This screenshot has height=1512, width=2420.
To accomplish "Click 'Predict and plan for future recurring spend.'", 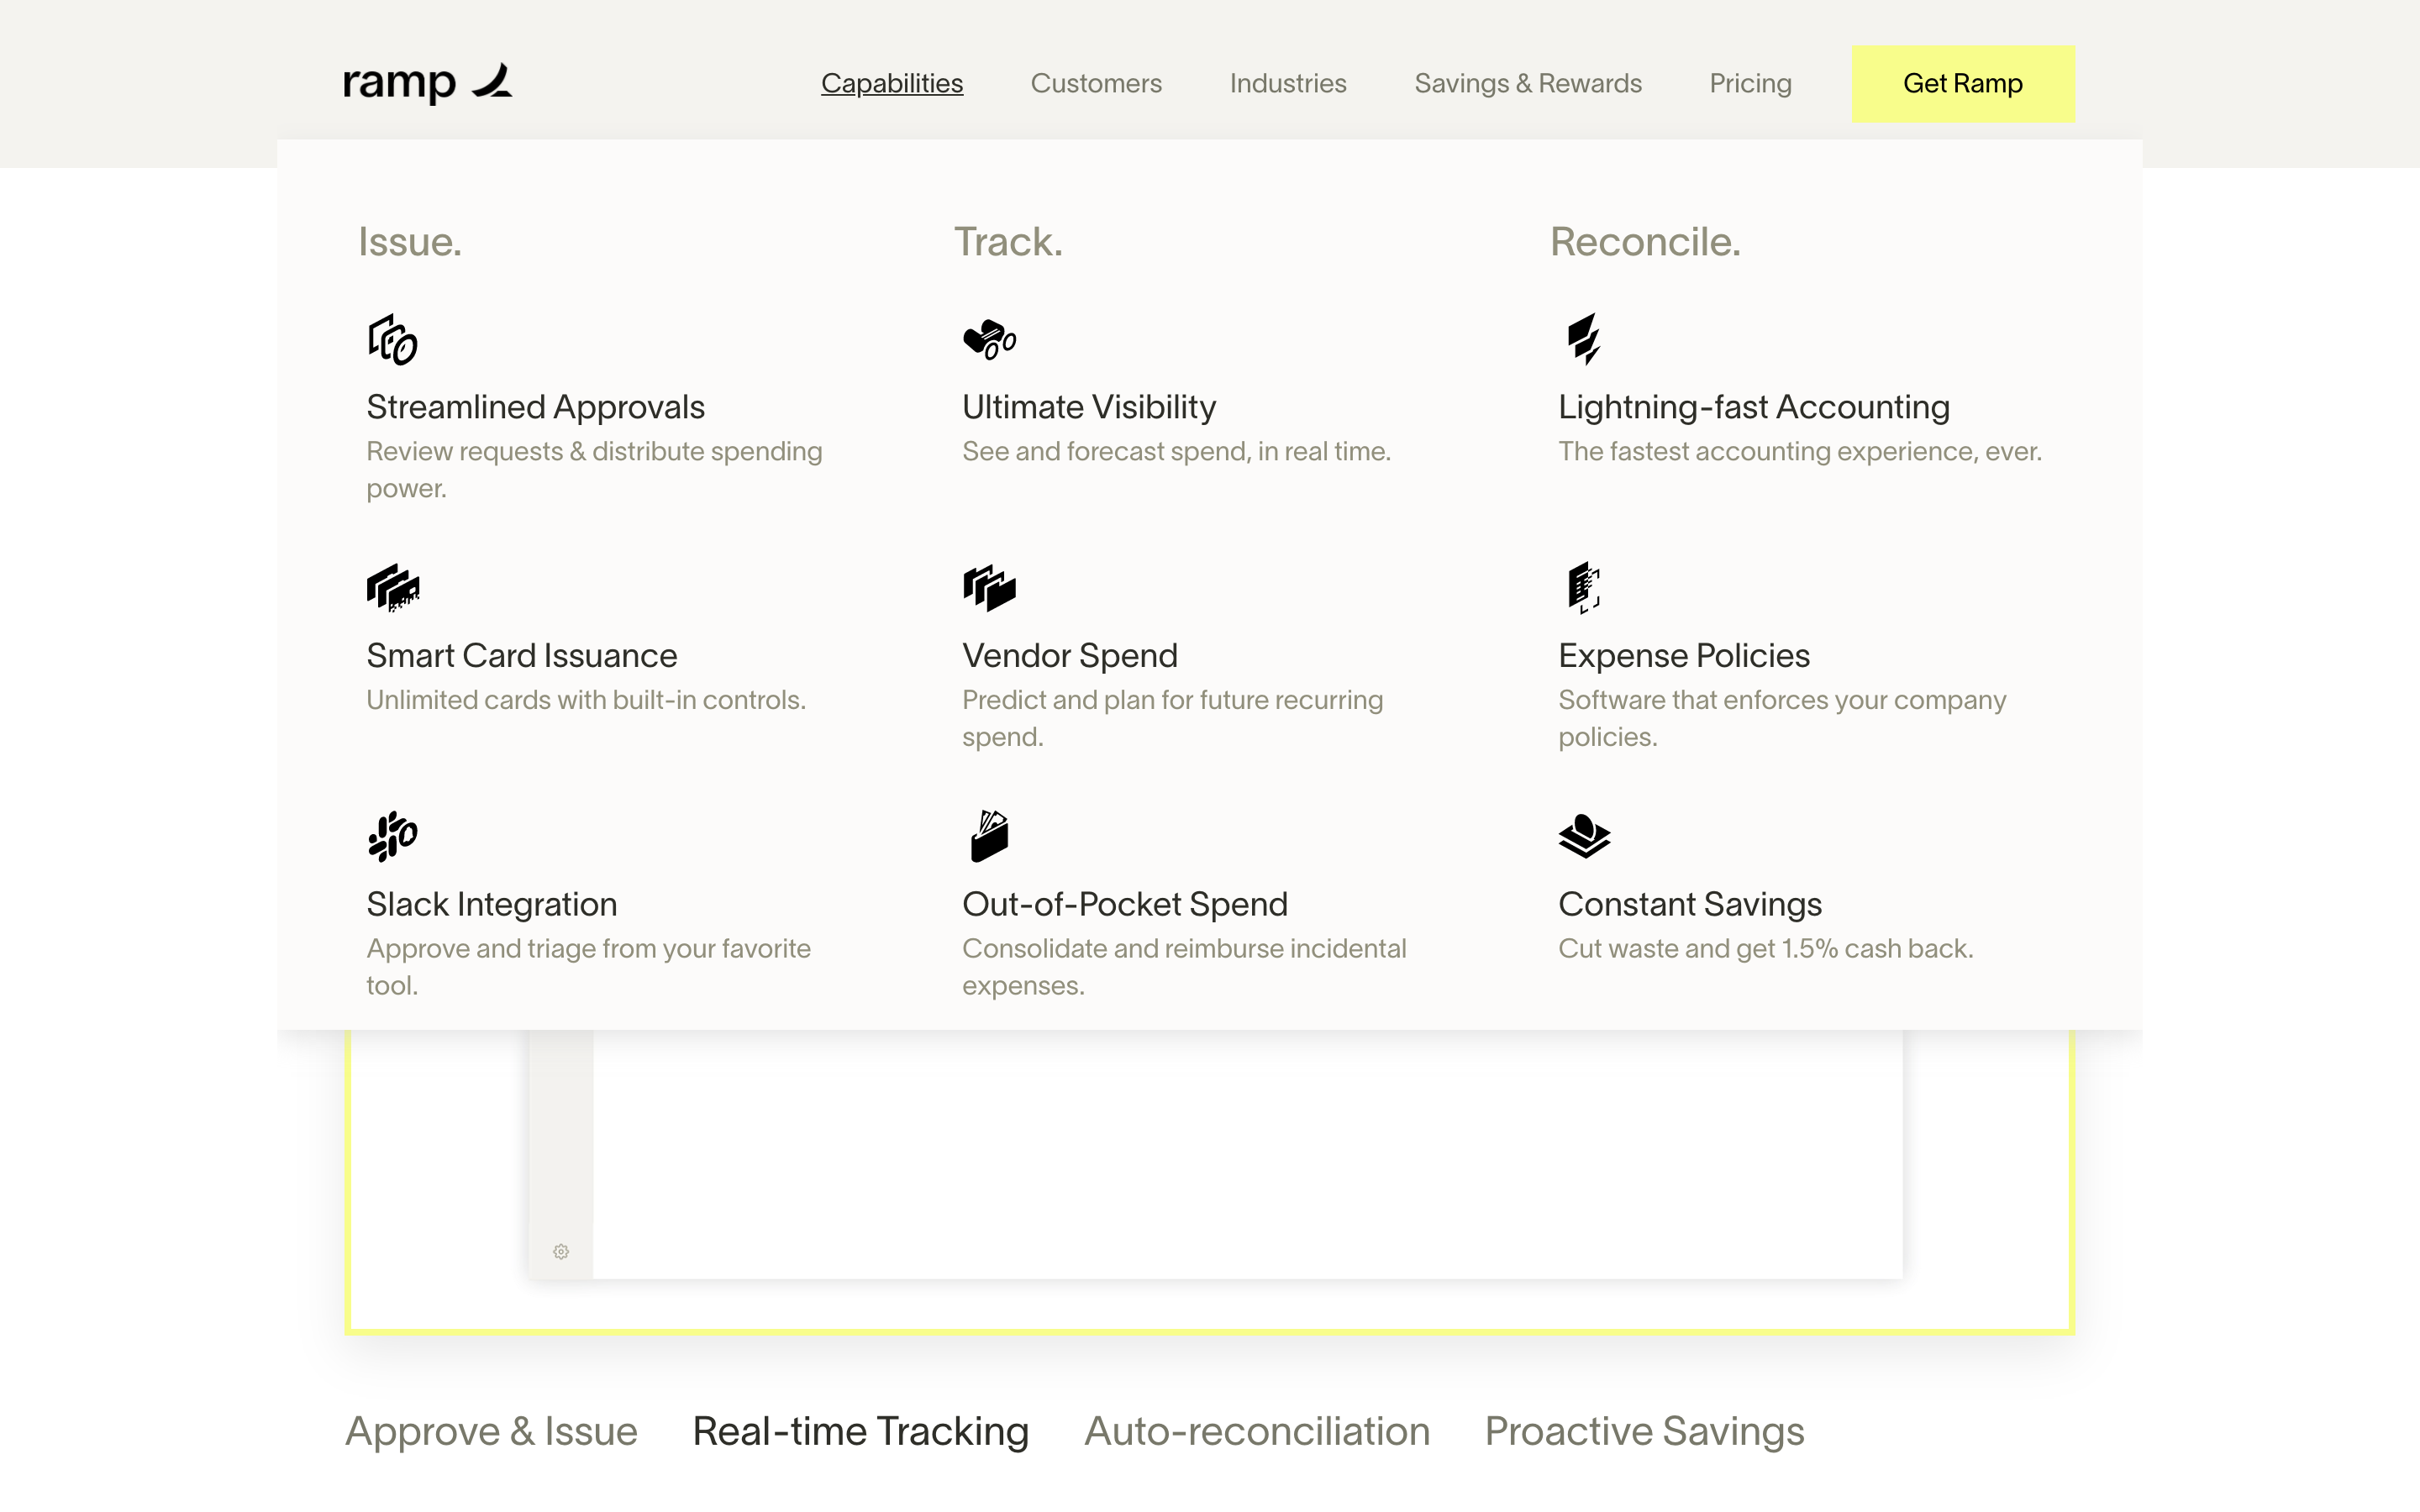I will coord(1172,718).
